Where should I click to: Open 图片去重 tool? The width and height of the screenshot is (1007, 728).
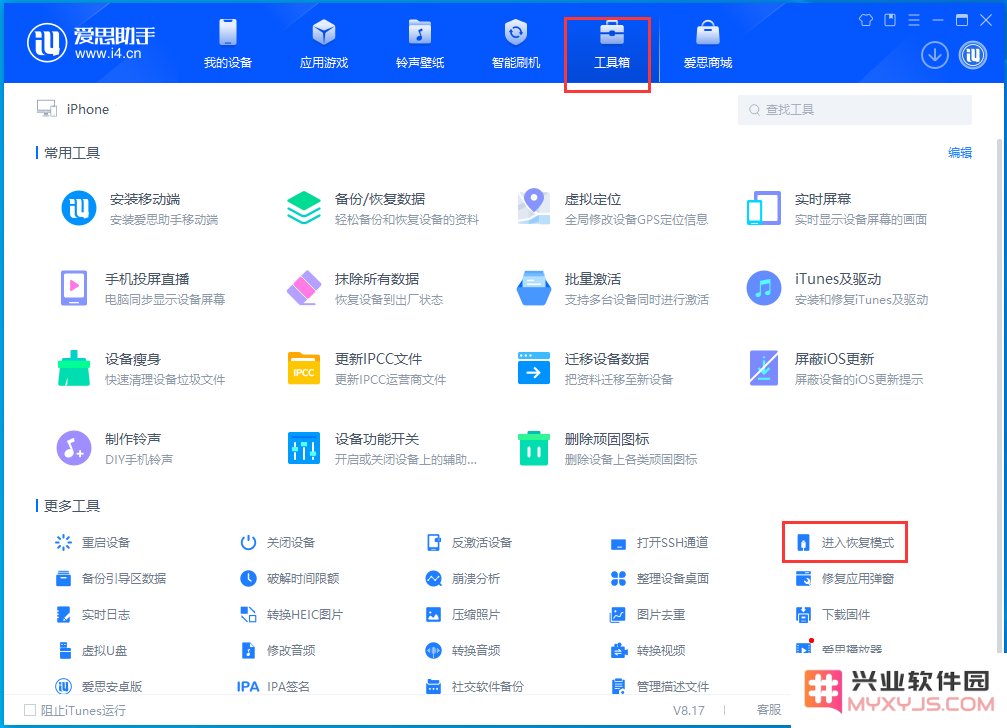point(647,614)
